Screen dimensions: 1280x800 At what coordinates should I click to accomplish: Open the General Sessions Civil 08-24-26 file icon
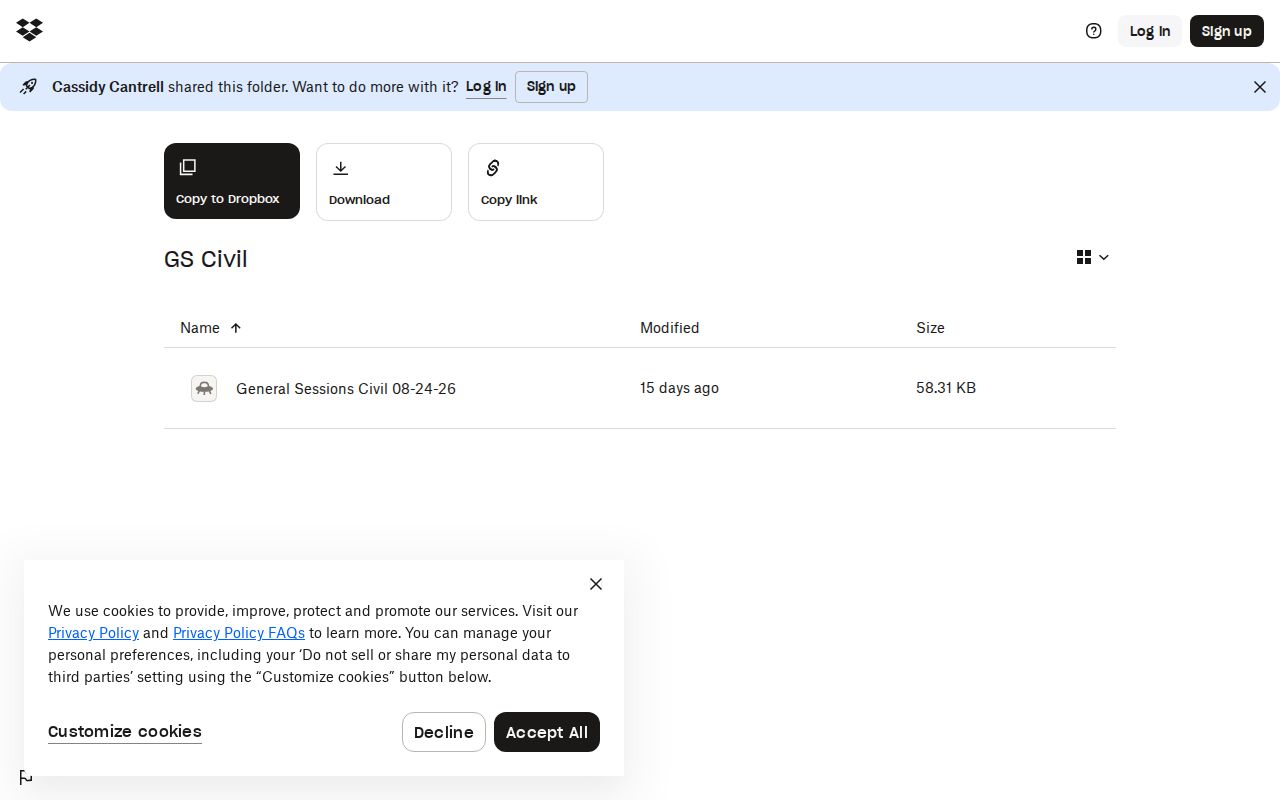pos(204,388)
